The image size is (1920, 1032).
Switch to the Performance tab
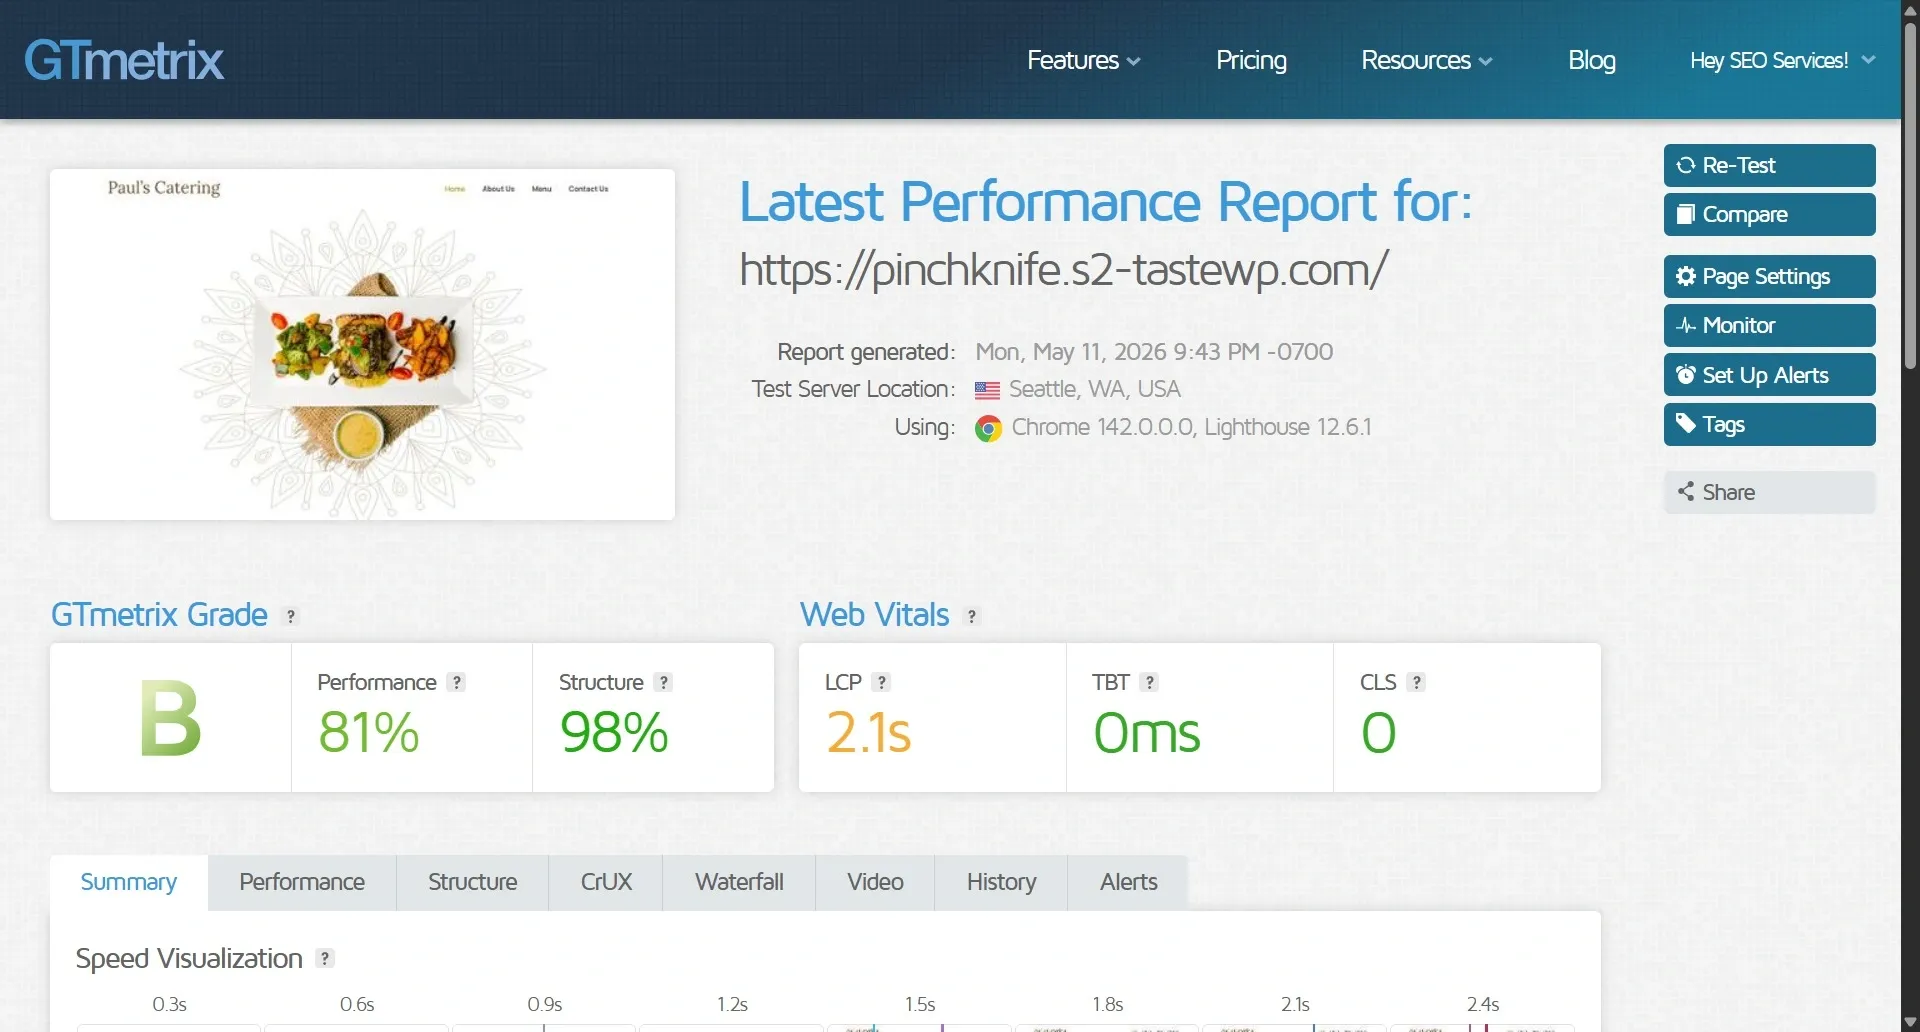coord(302,882)
